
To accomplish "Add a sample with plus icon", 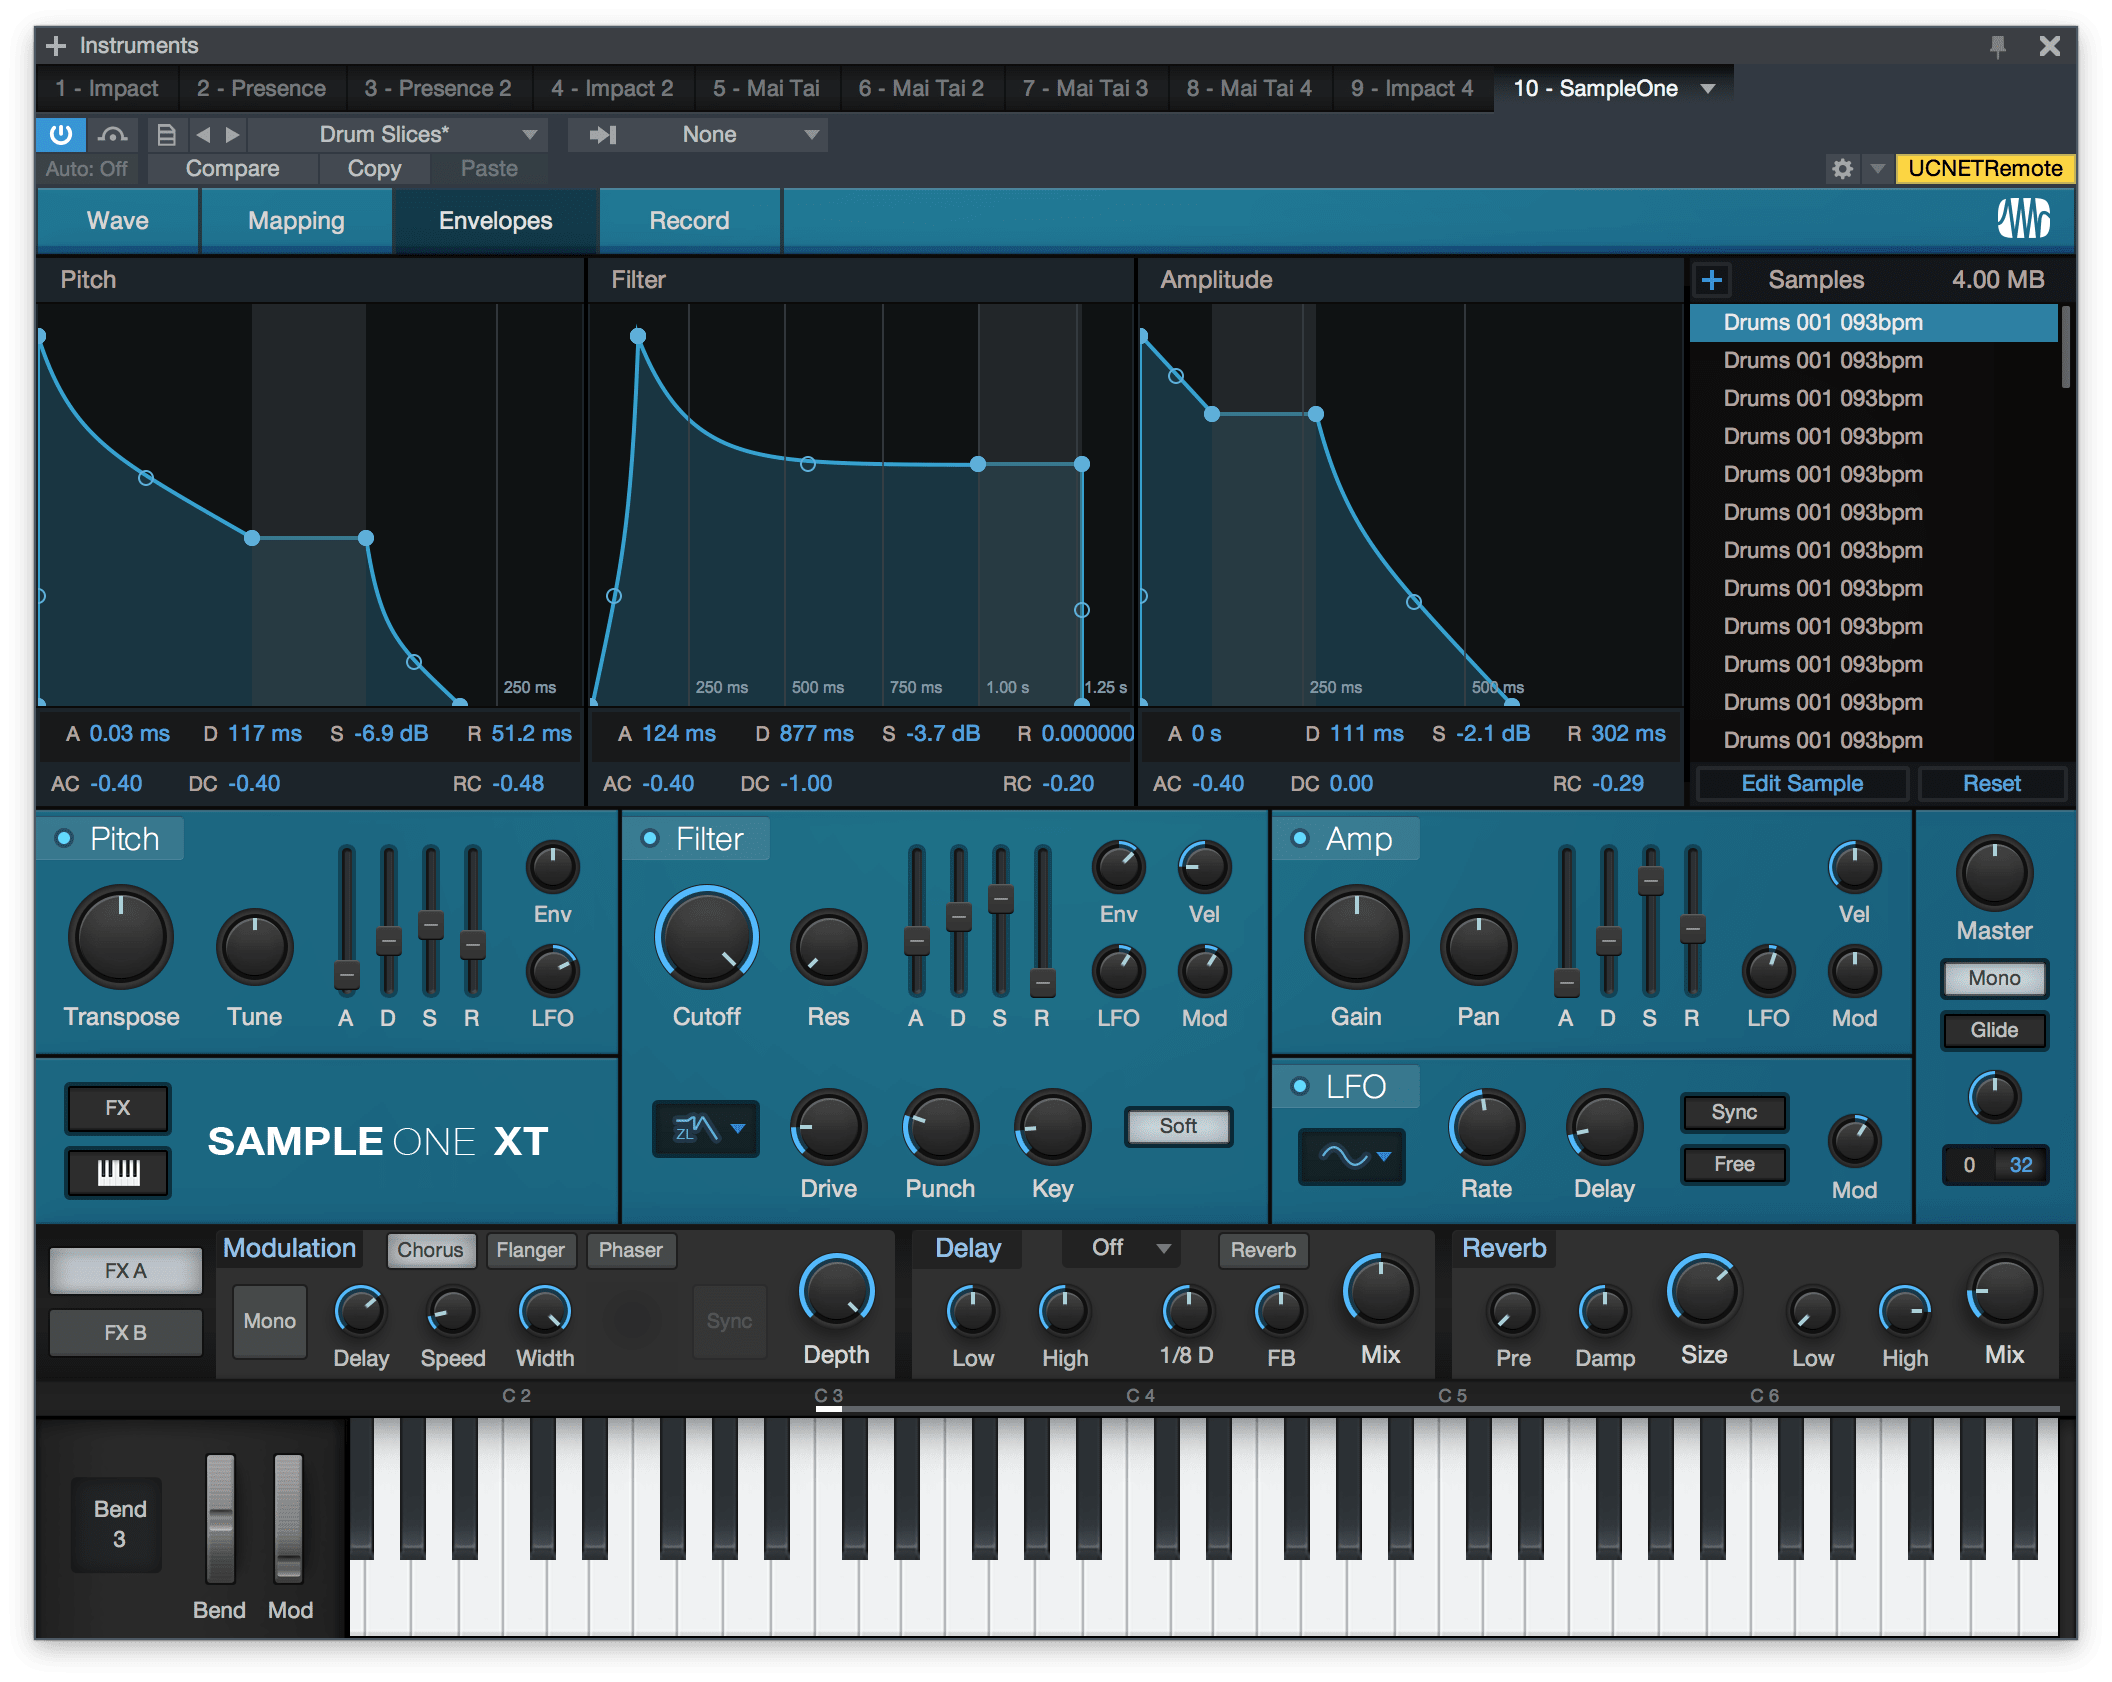I will (1712, 280).
